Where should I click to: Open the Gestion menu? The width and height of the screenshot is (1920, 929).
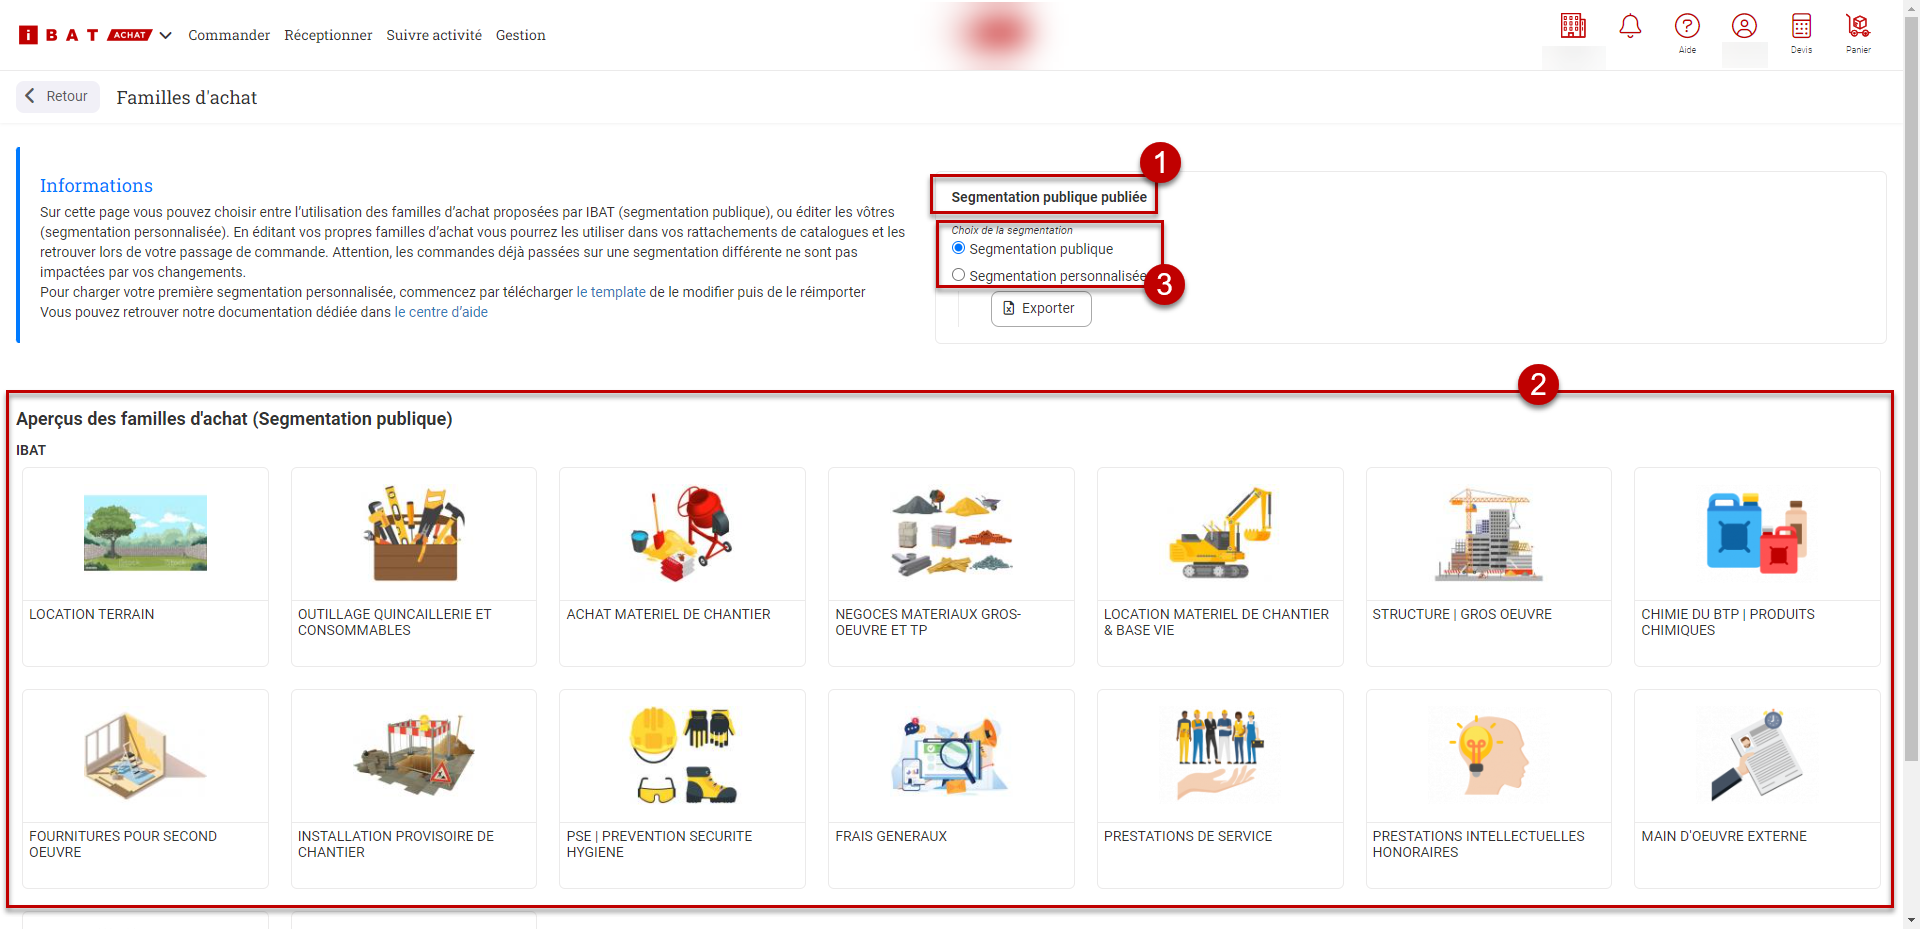coord(520,35)
